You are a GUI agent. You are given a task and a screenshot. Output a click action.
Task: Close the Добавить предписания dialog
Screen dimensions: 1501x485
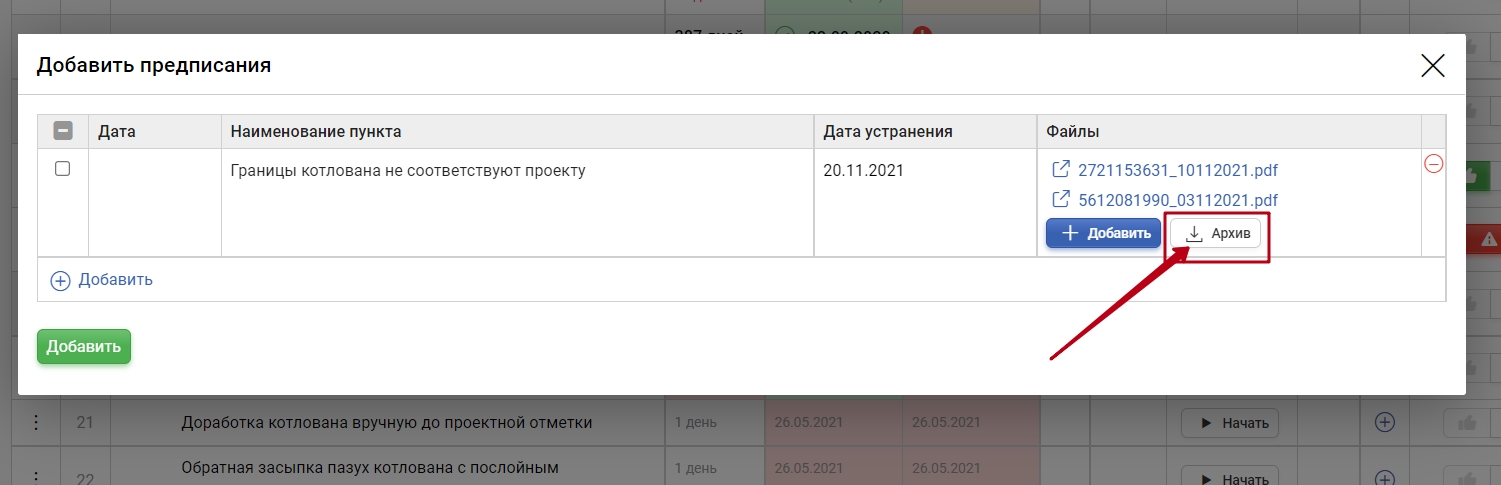click(1433, 66)
